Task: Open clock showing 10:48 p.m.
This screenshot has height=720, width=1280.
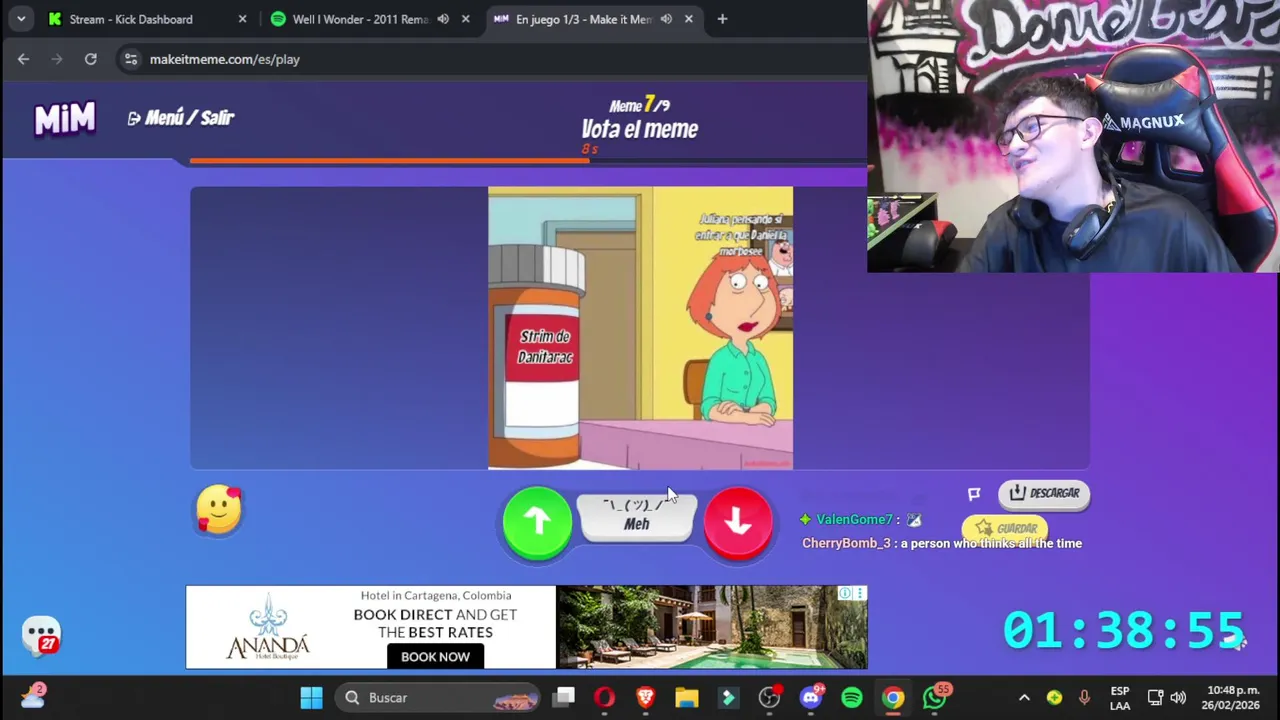Action: click(x=1233, y=698)
